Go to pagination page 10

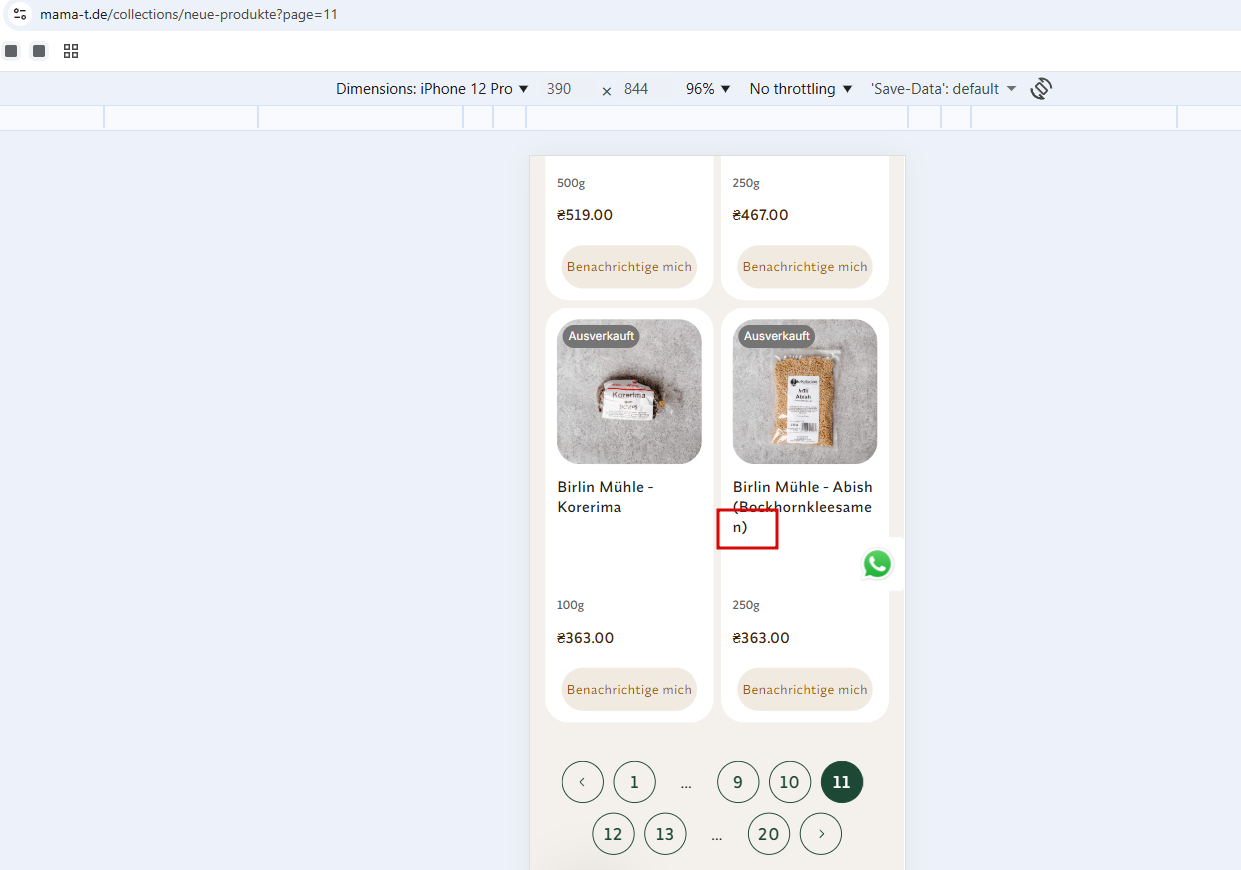(x=790, y=782)
